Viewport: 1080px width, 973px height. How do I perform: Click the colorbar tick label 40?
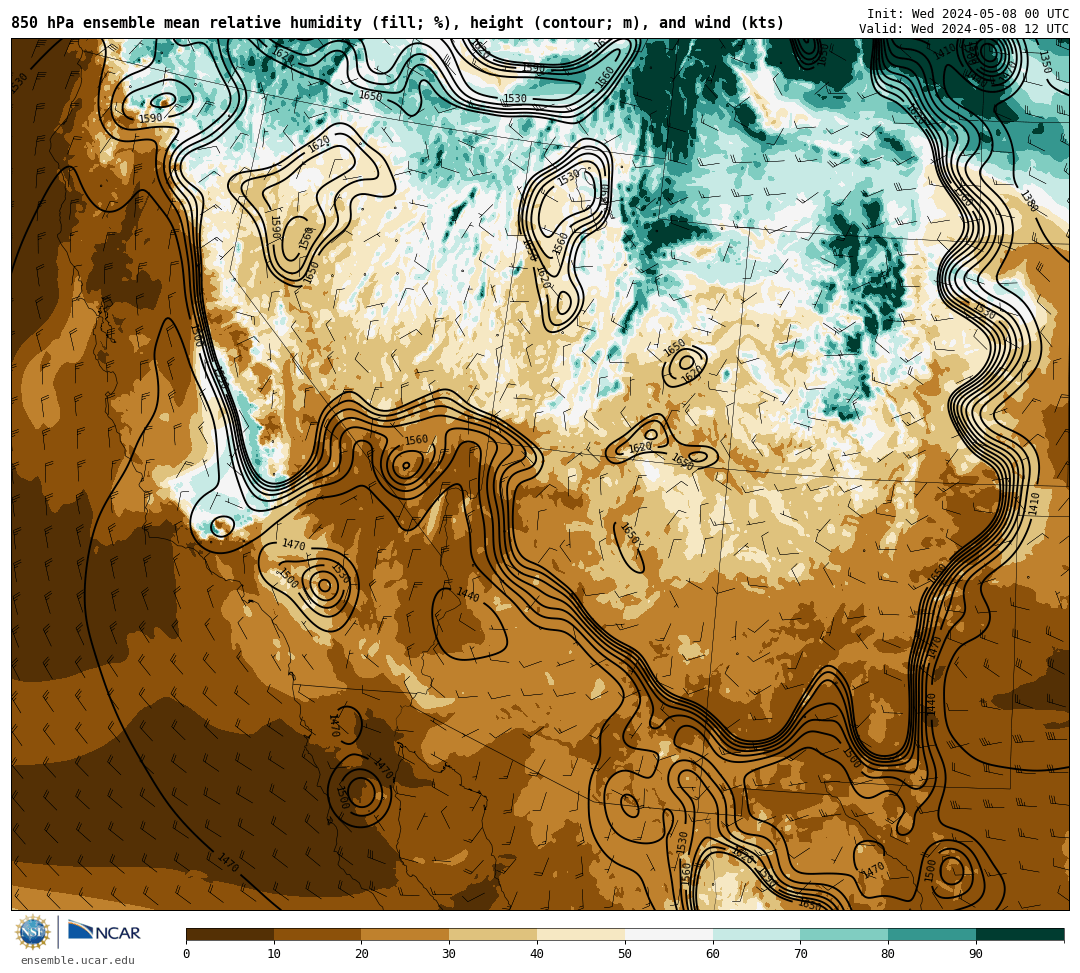tap(537, 954)
